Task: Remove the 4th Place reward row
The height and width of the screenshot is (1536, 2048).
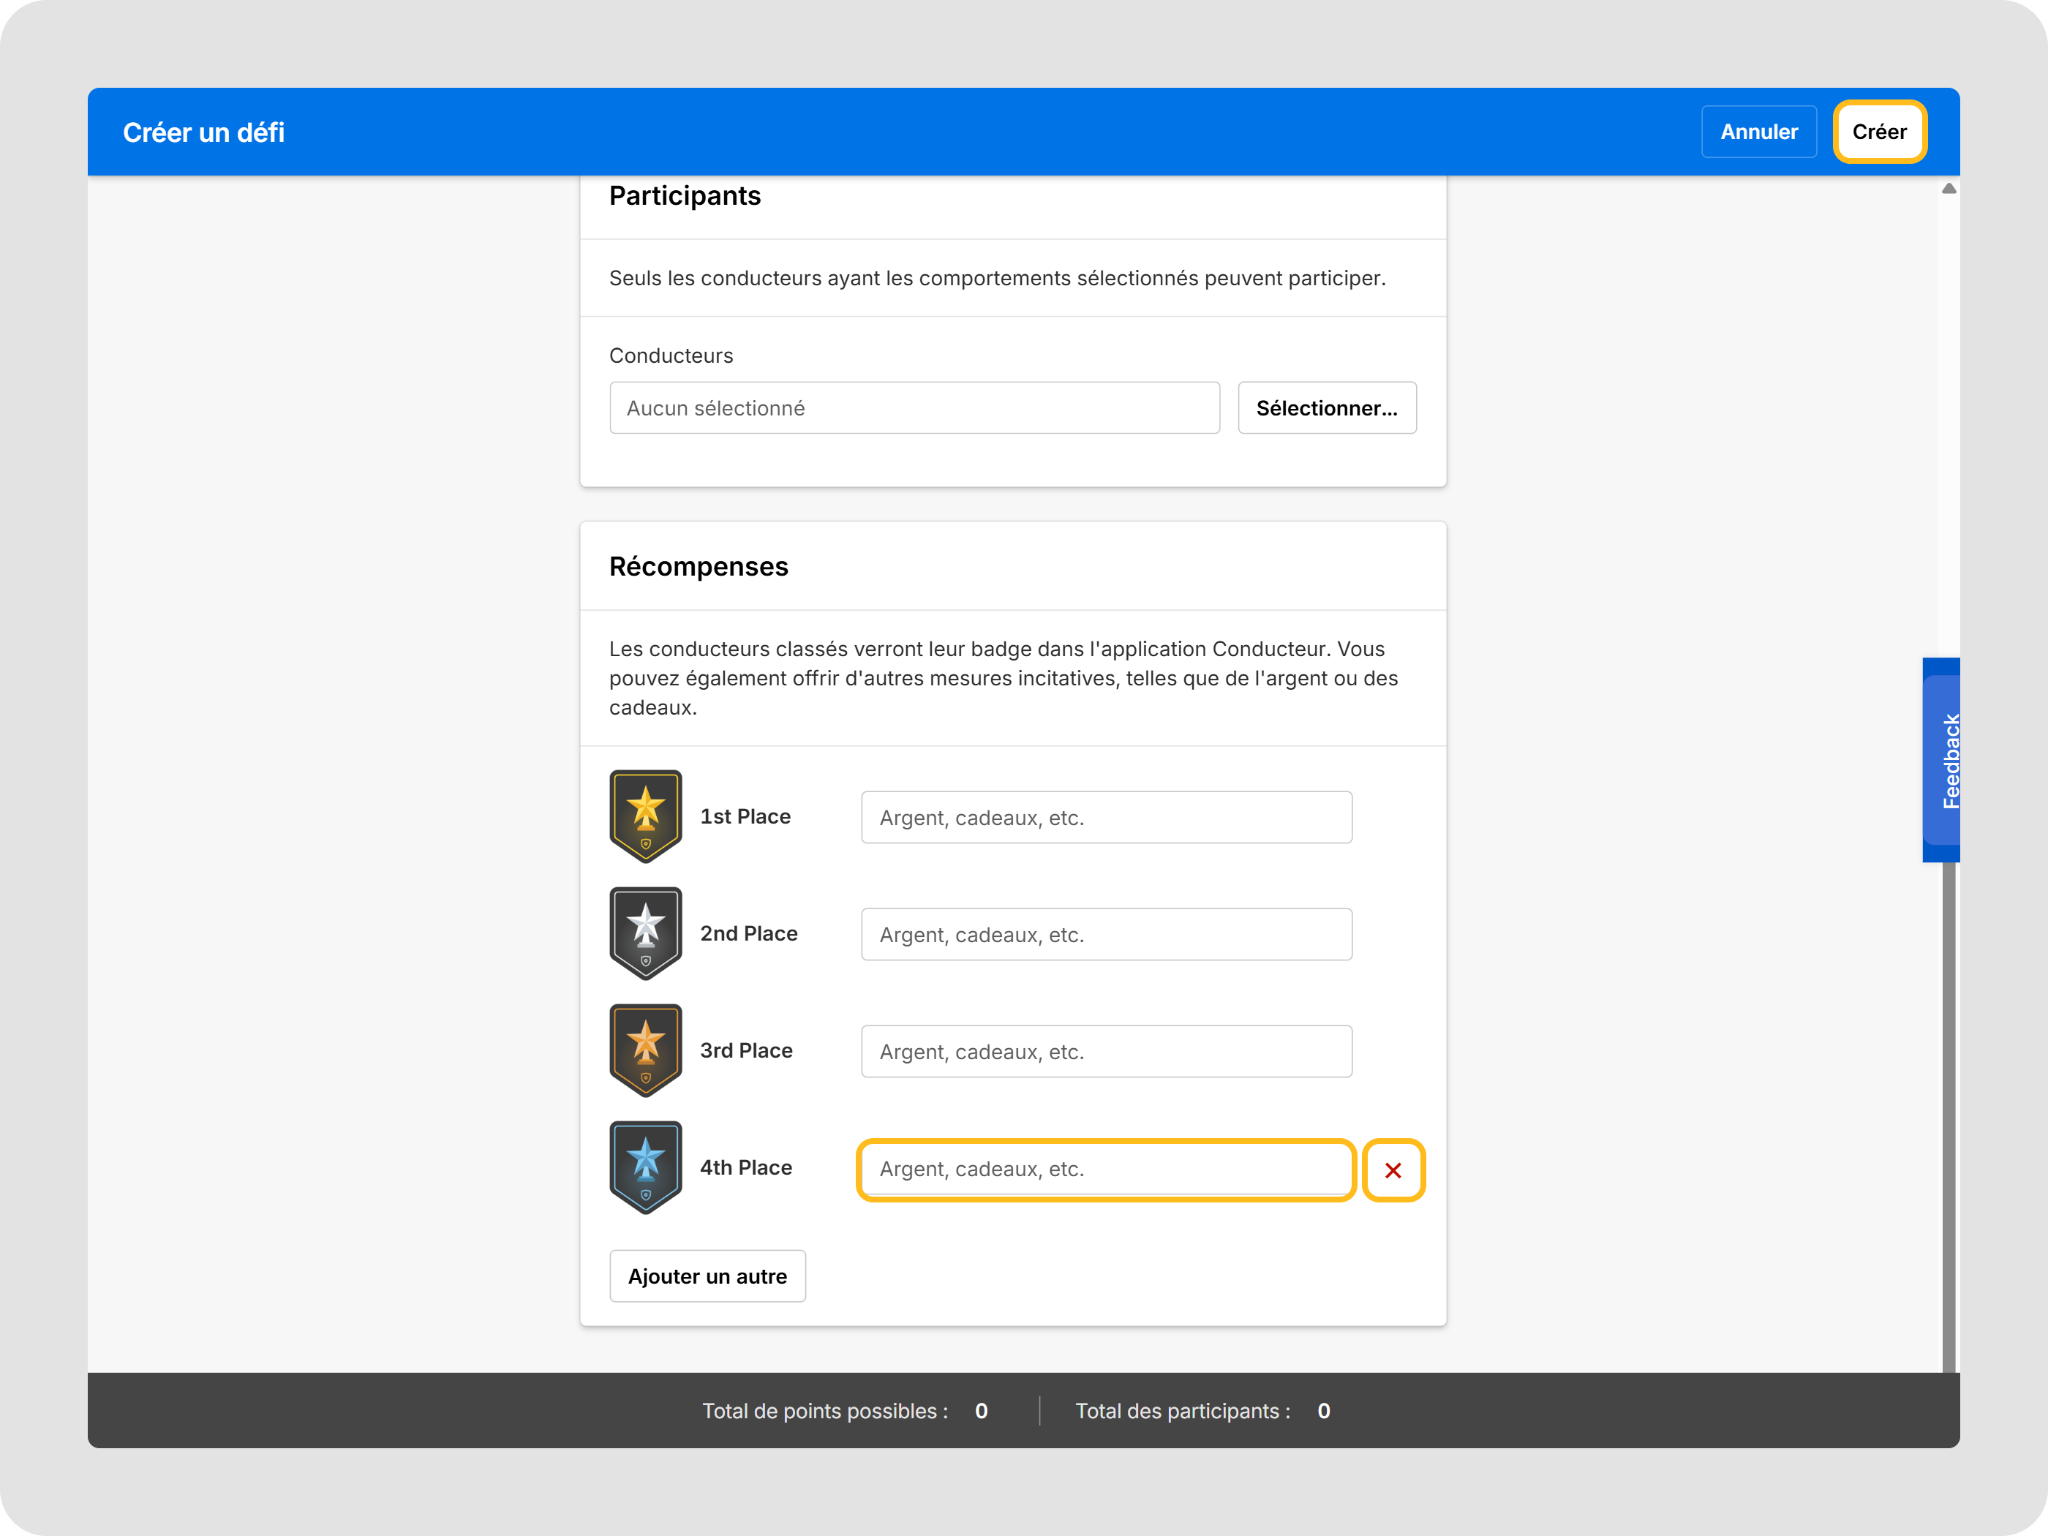Action: pos(1393,1170)
